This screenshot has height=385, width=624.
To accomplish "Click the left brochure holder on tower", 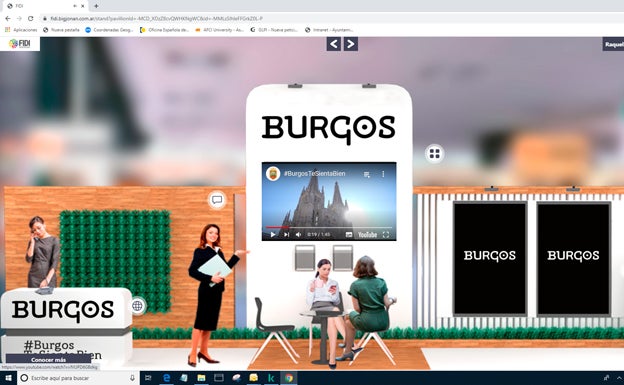I will point(305,258).
